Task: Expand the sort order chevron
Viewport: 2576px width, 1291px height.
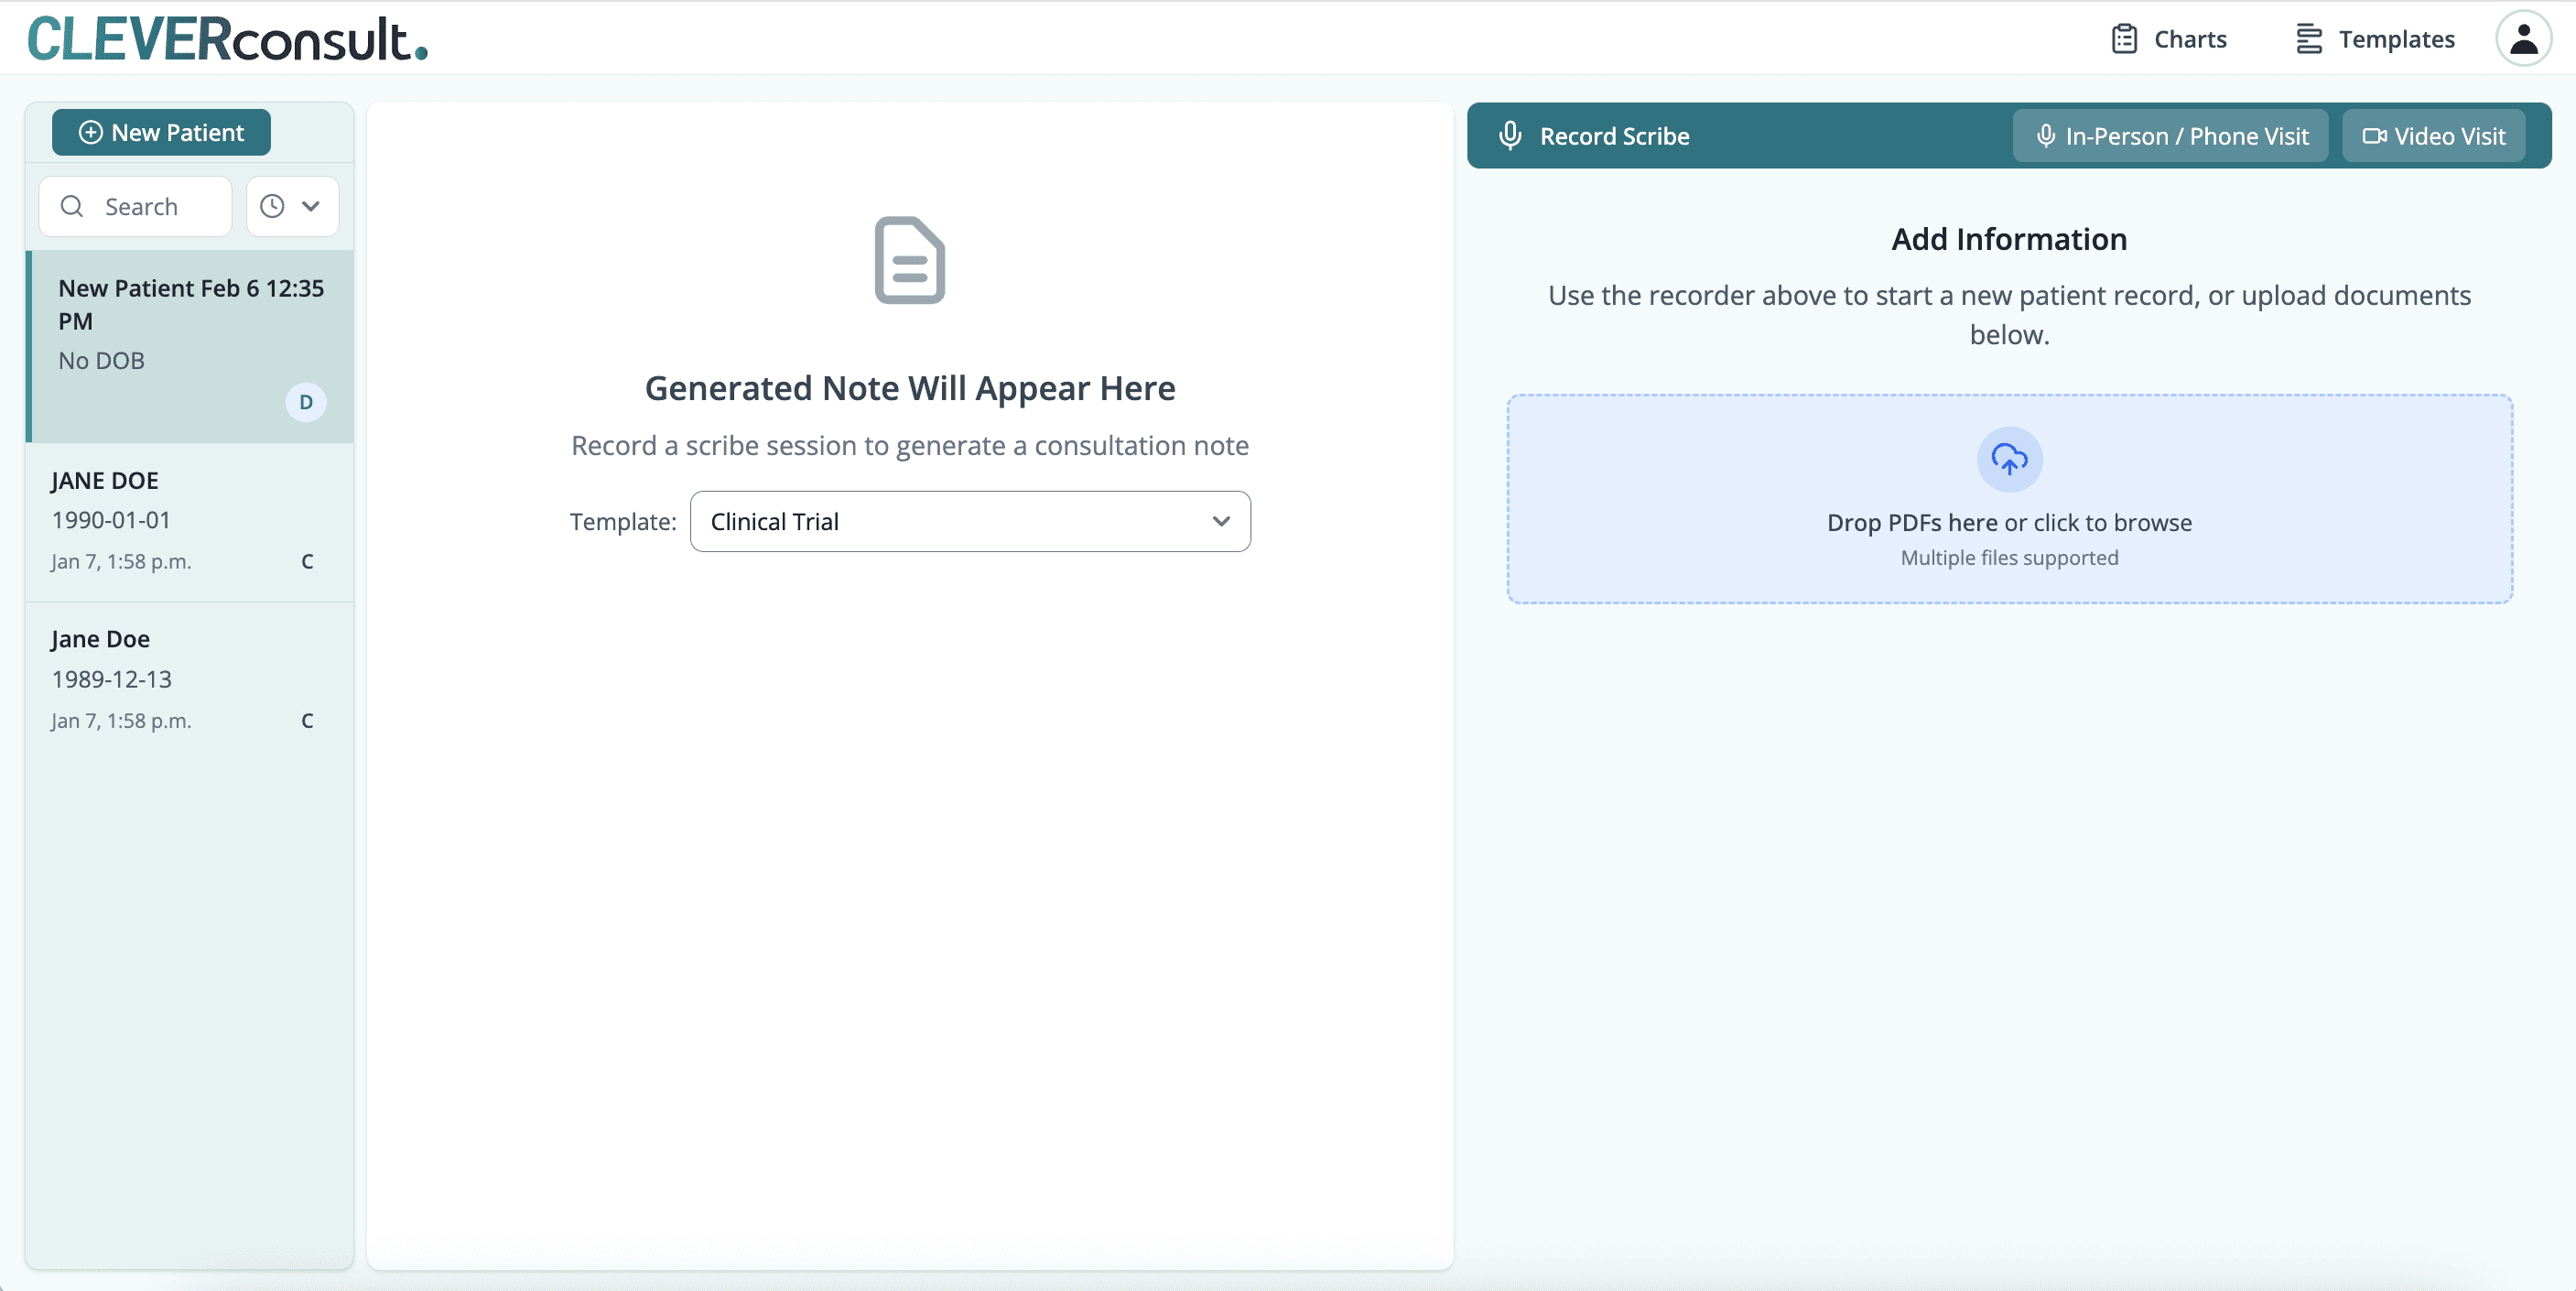Action: [x=311, y=206]
